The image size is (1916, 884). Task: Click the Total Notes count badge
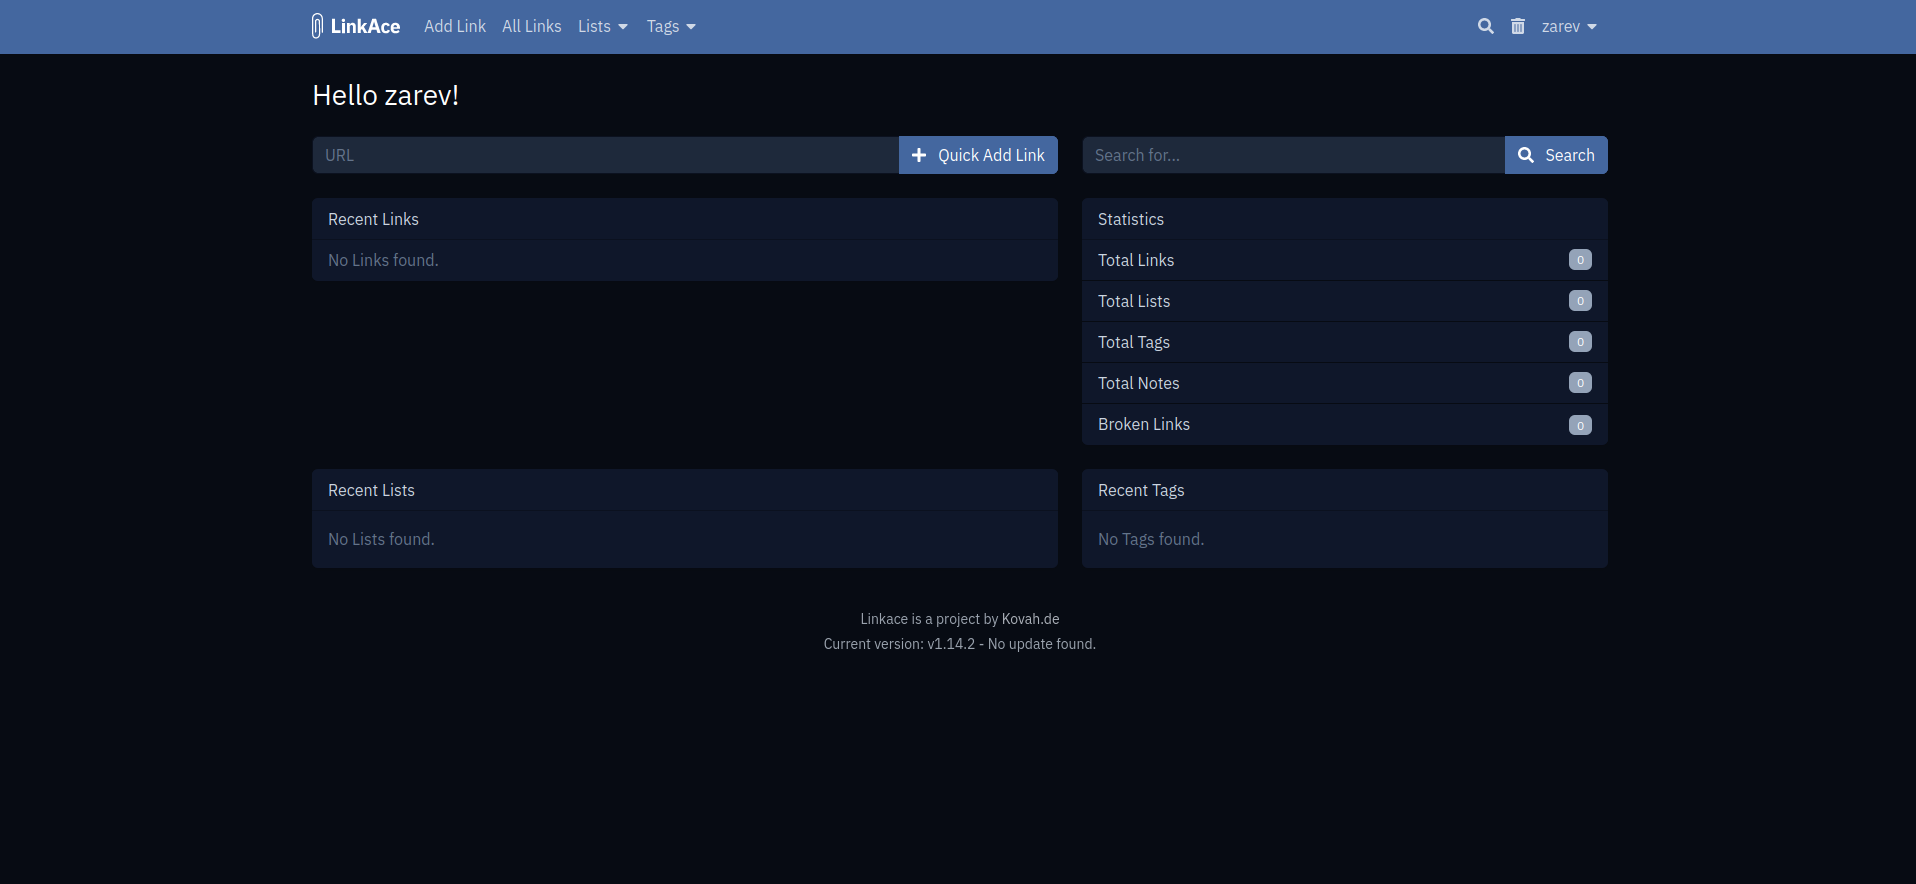click(1580, 383)
